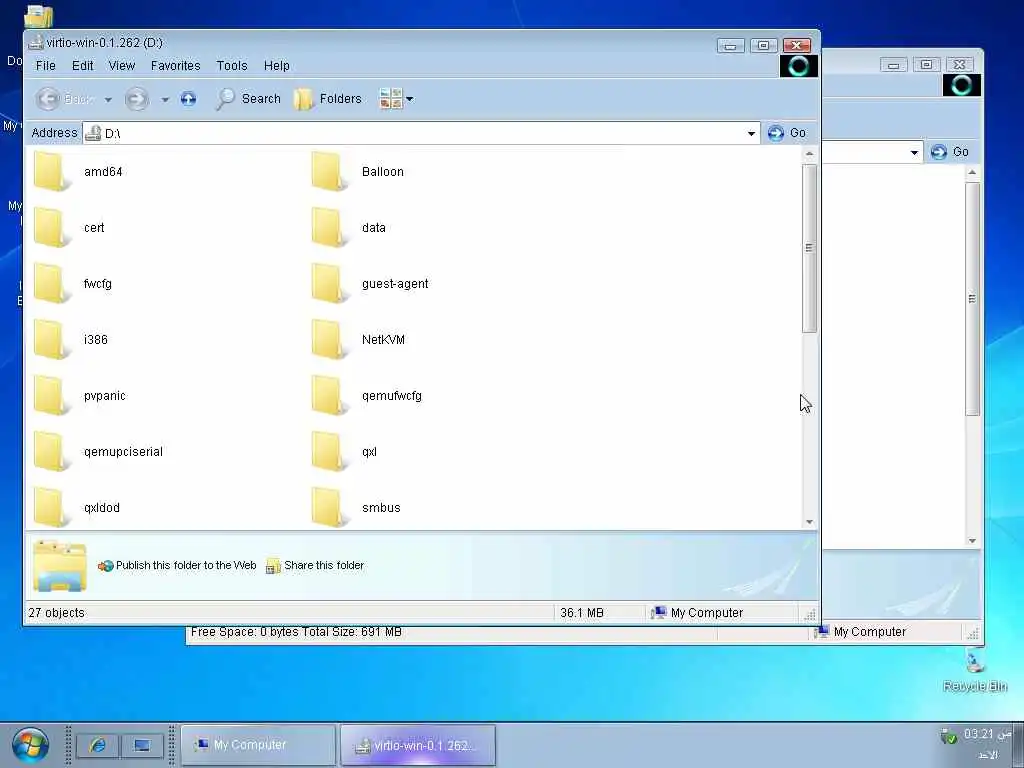Screen dimensions: 1024x768
Task: Open the Edit menu
Action: (x=82, y=65)
